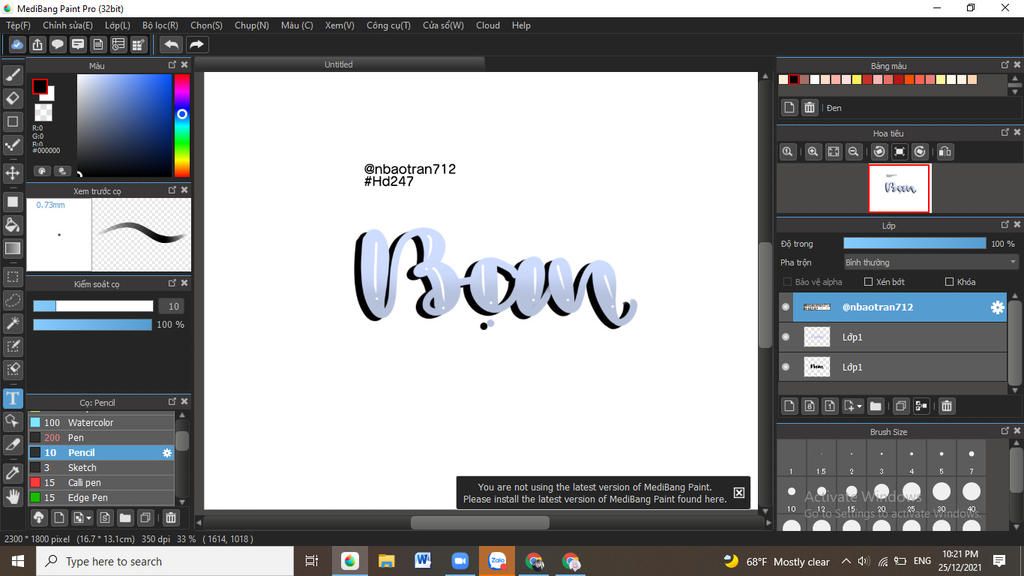Click the Windows search box

[165, 561]
